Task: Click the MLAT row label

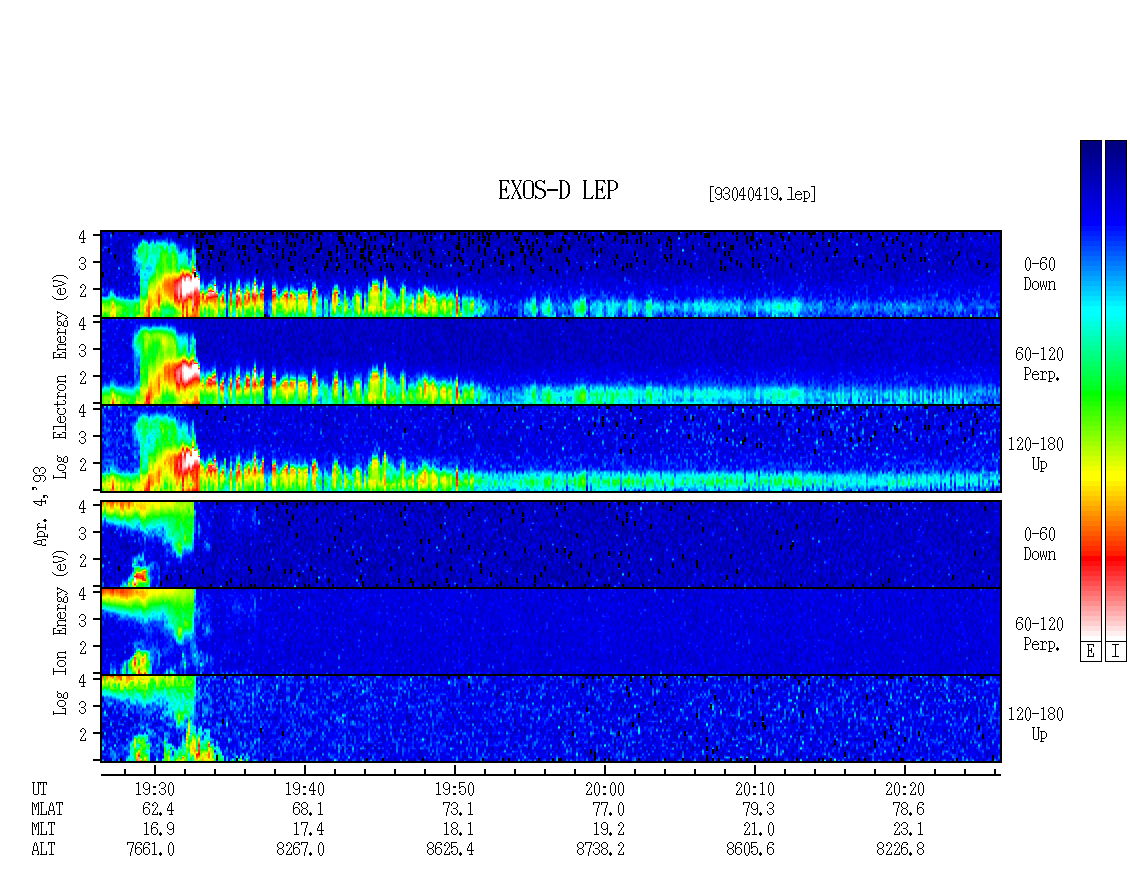Action: pos(47,809)
